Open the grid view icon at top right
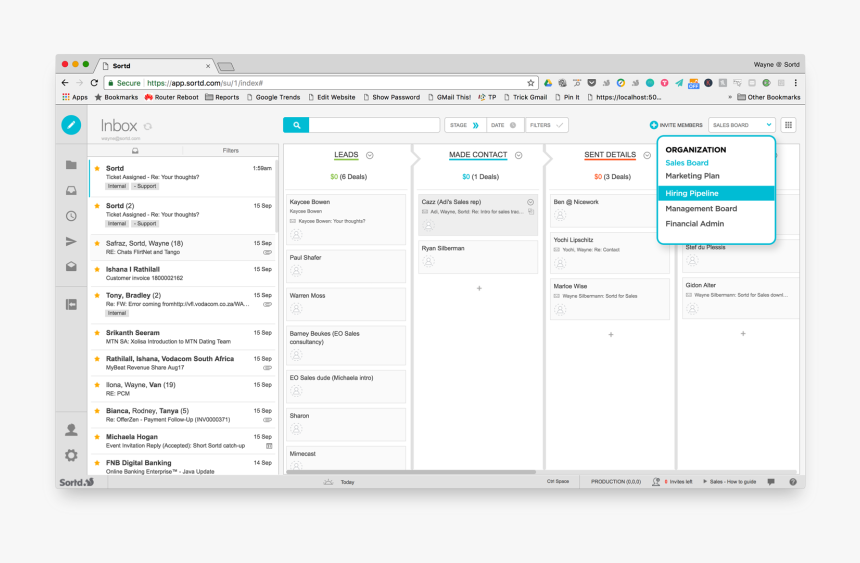Screen dimensions: 860x563 (788, 125)
